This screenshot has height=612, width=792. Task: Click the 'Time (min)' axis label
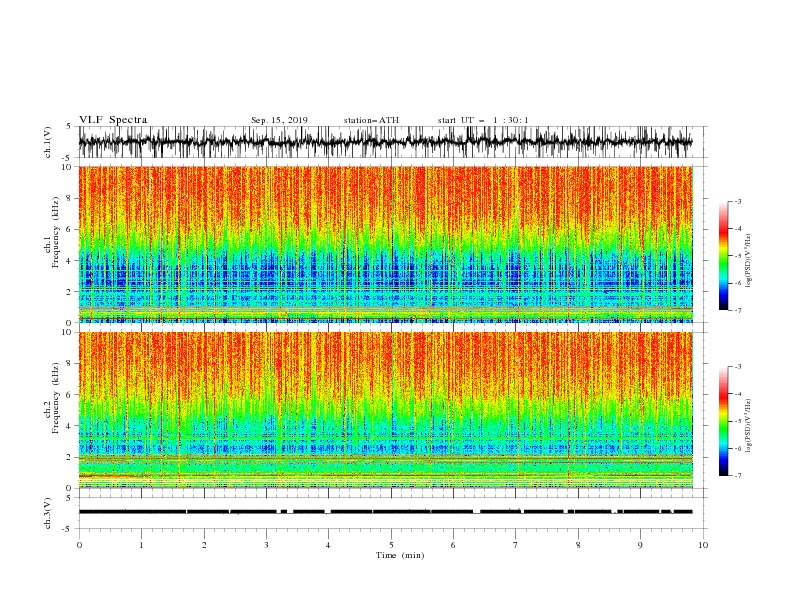tap(400, 555)
